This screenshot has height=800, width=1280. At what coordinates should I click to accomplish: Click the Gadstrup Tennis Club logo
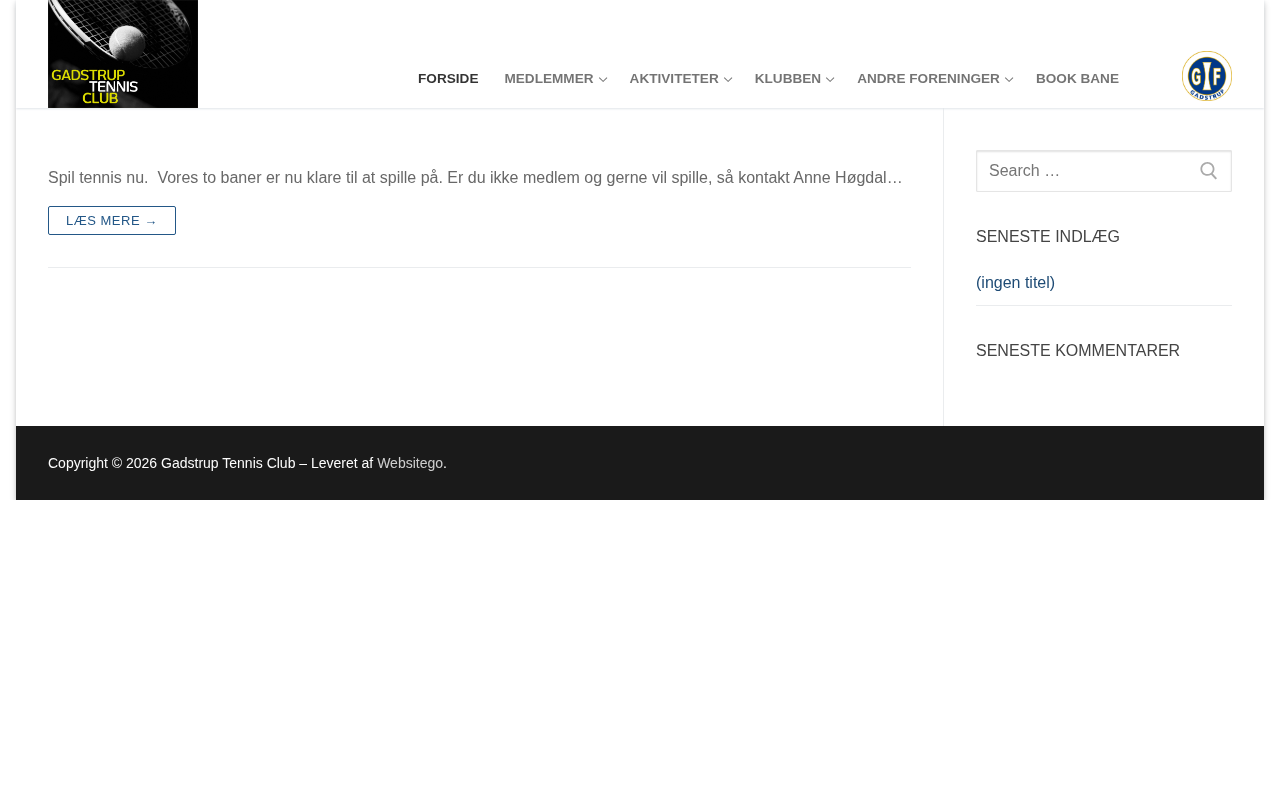123,54
